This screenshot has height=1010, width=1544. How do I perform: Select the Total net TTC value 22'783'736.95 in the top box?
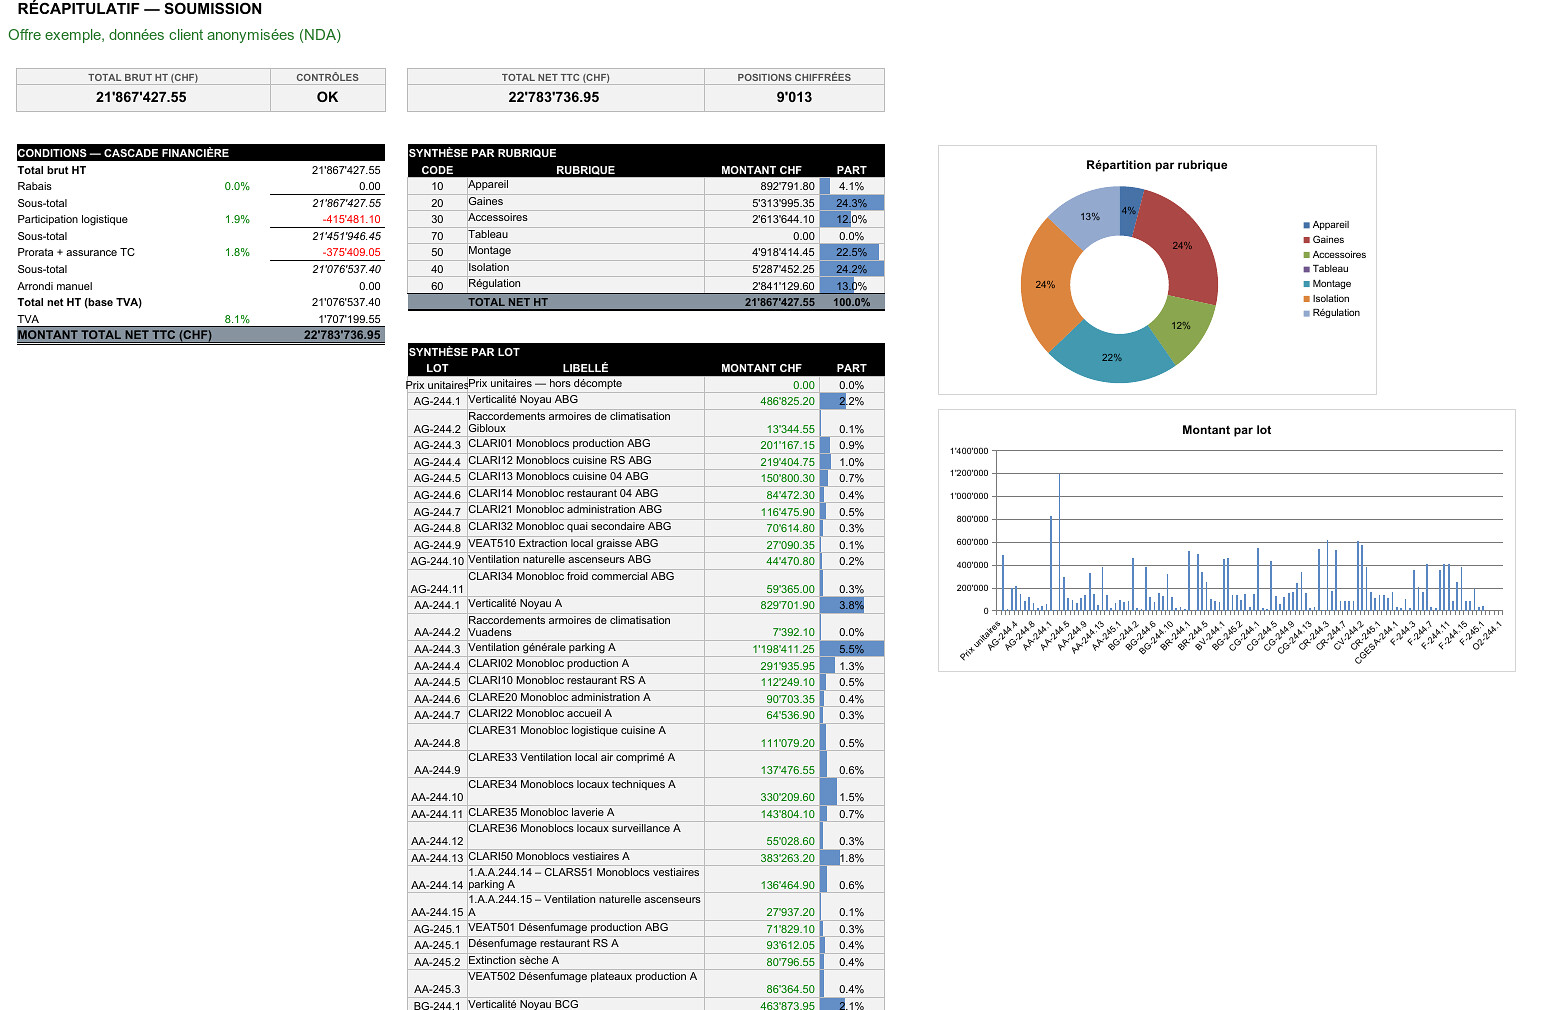coord(554,97)
